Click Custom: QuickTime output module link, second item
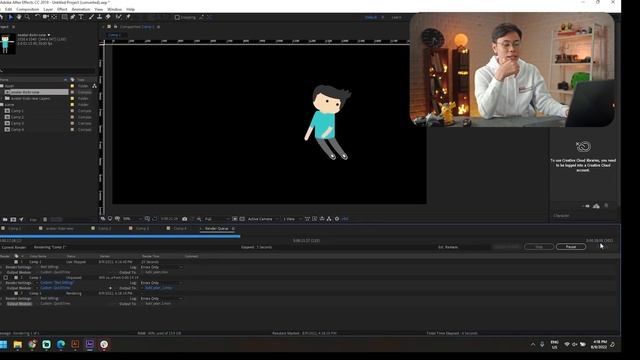Screen dimensions: 640x360 (55, 288)
